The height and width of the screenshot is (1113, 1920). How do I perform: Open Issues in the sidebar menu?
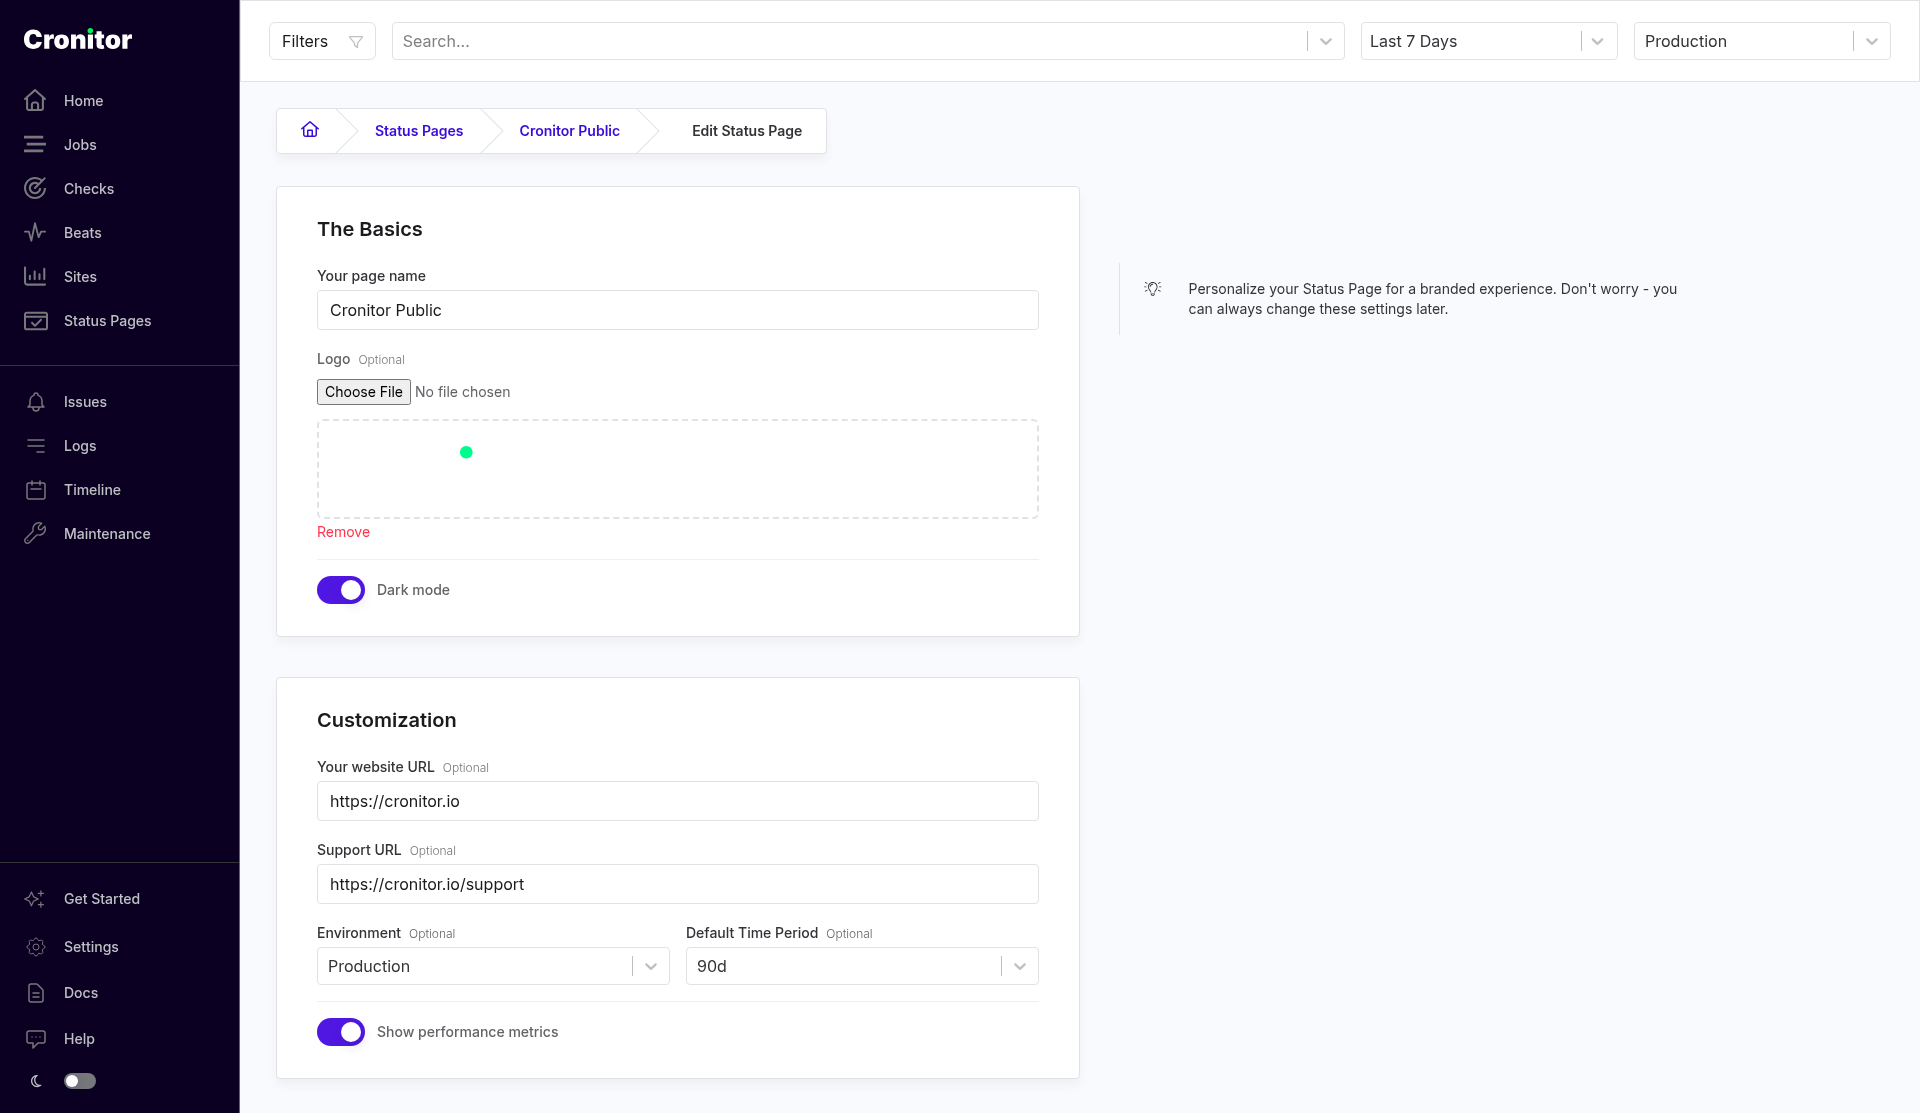[x=85, y=402]
